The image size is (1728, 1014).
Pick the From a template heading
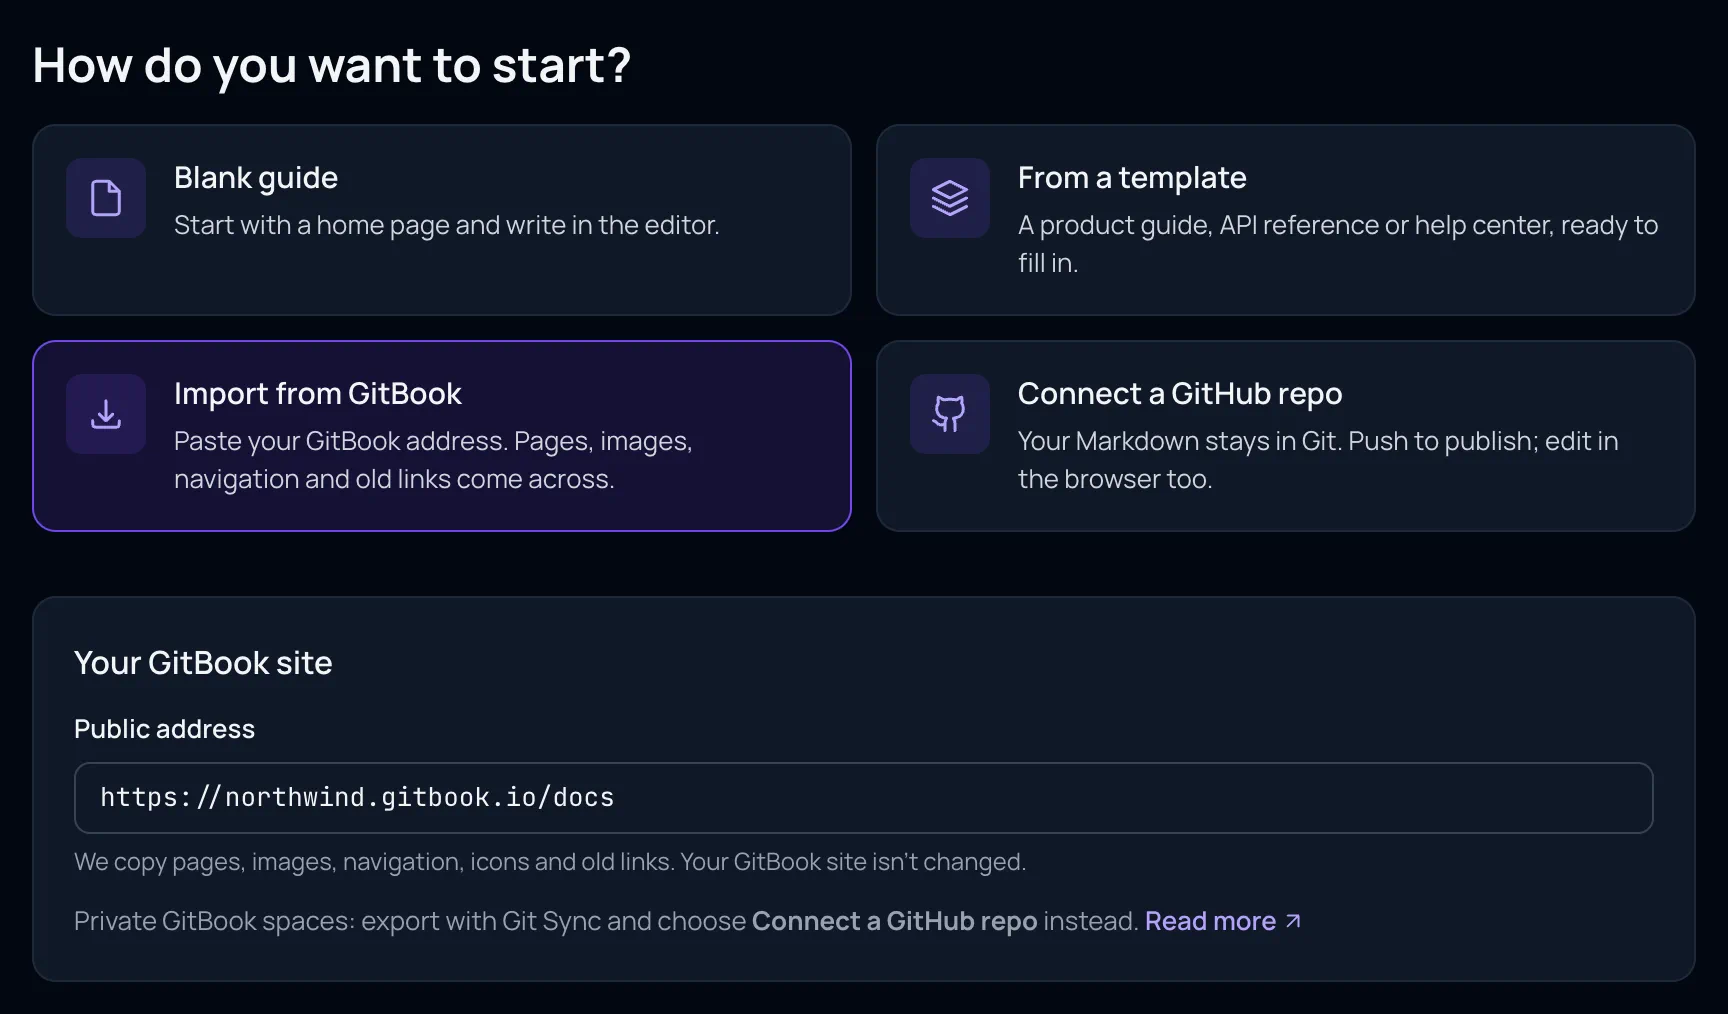pyautogui.click(x=1132, y=178)
